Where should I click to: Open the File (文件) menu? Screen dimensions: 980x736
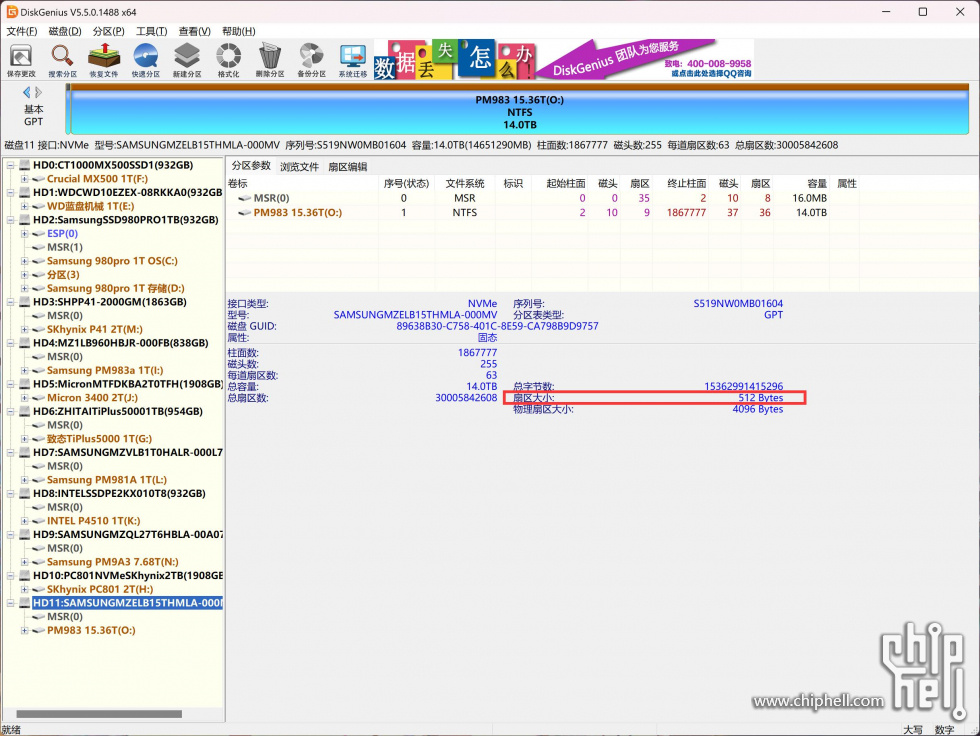click(22, 31)
